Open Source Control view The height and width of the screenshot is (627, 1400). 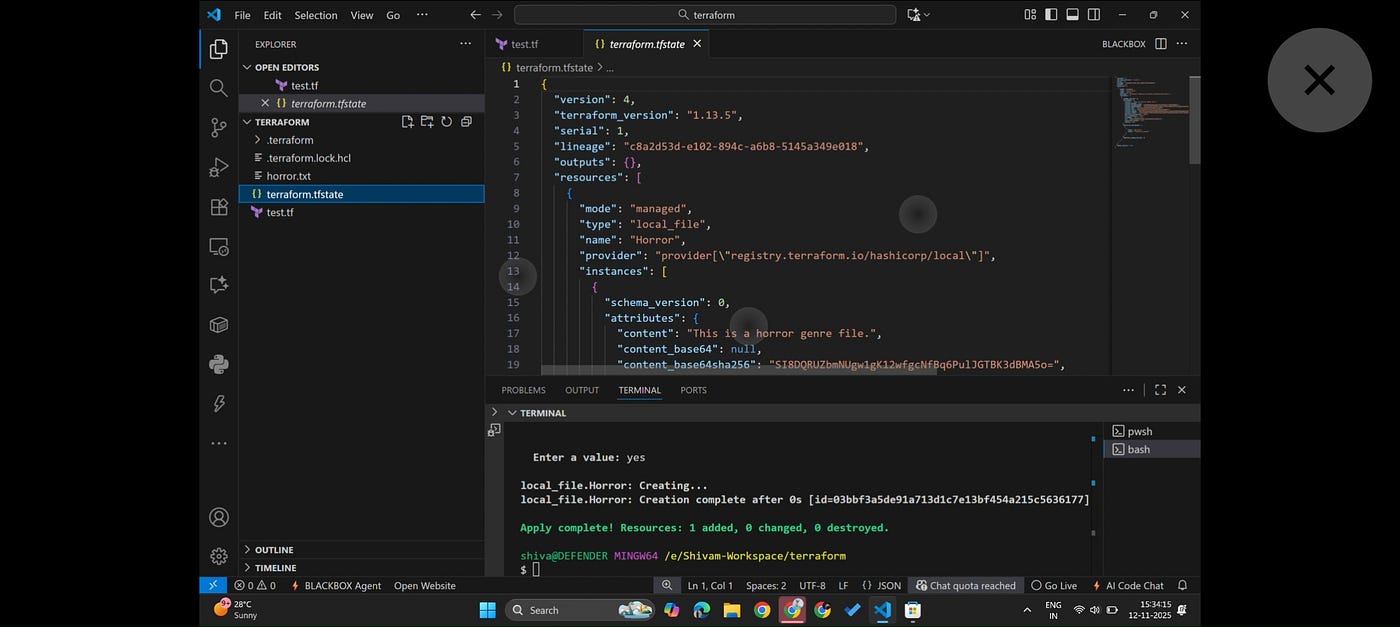click(218, 127)
